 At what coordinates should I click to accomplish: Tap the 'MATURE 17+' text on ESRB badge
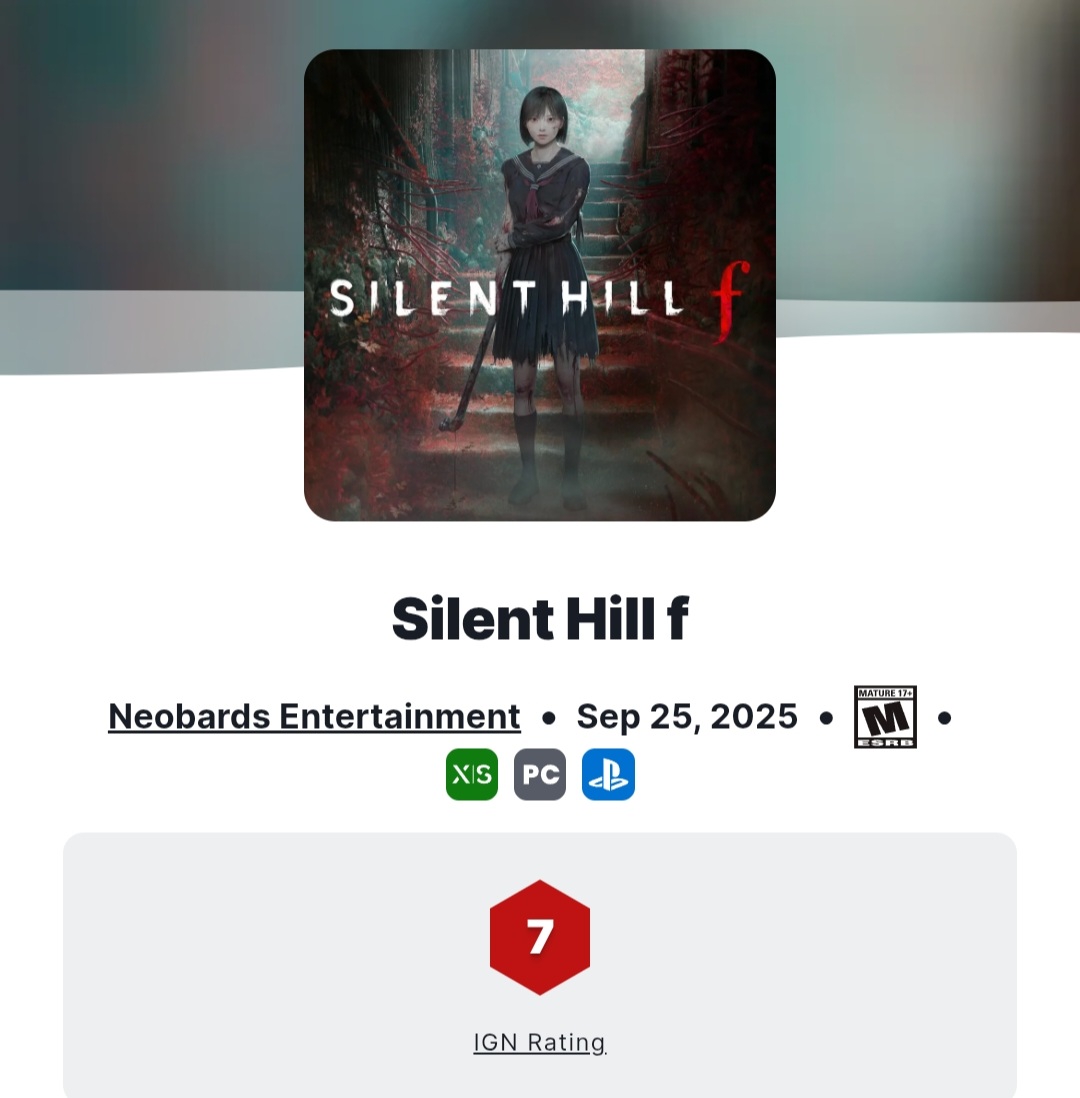pos(885,693)
